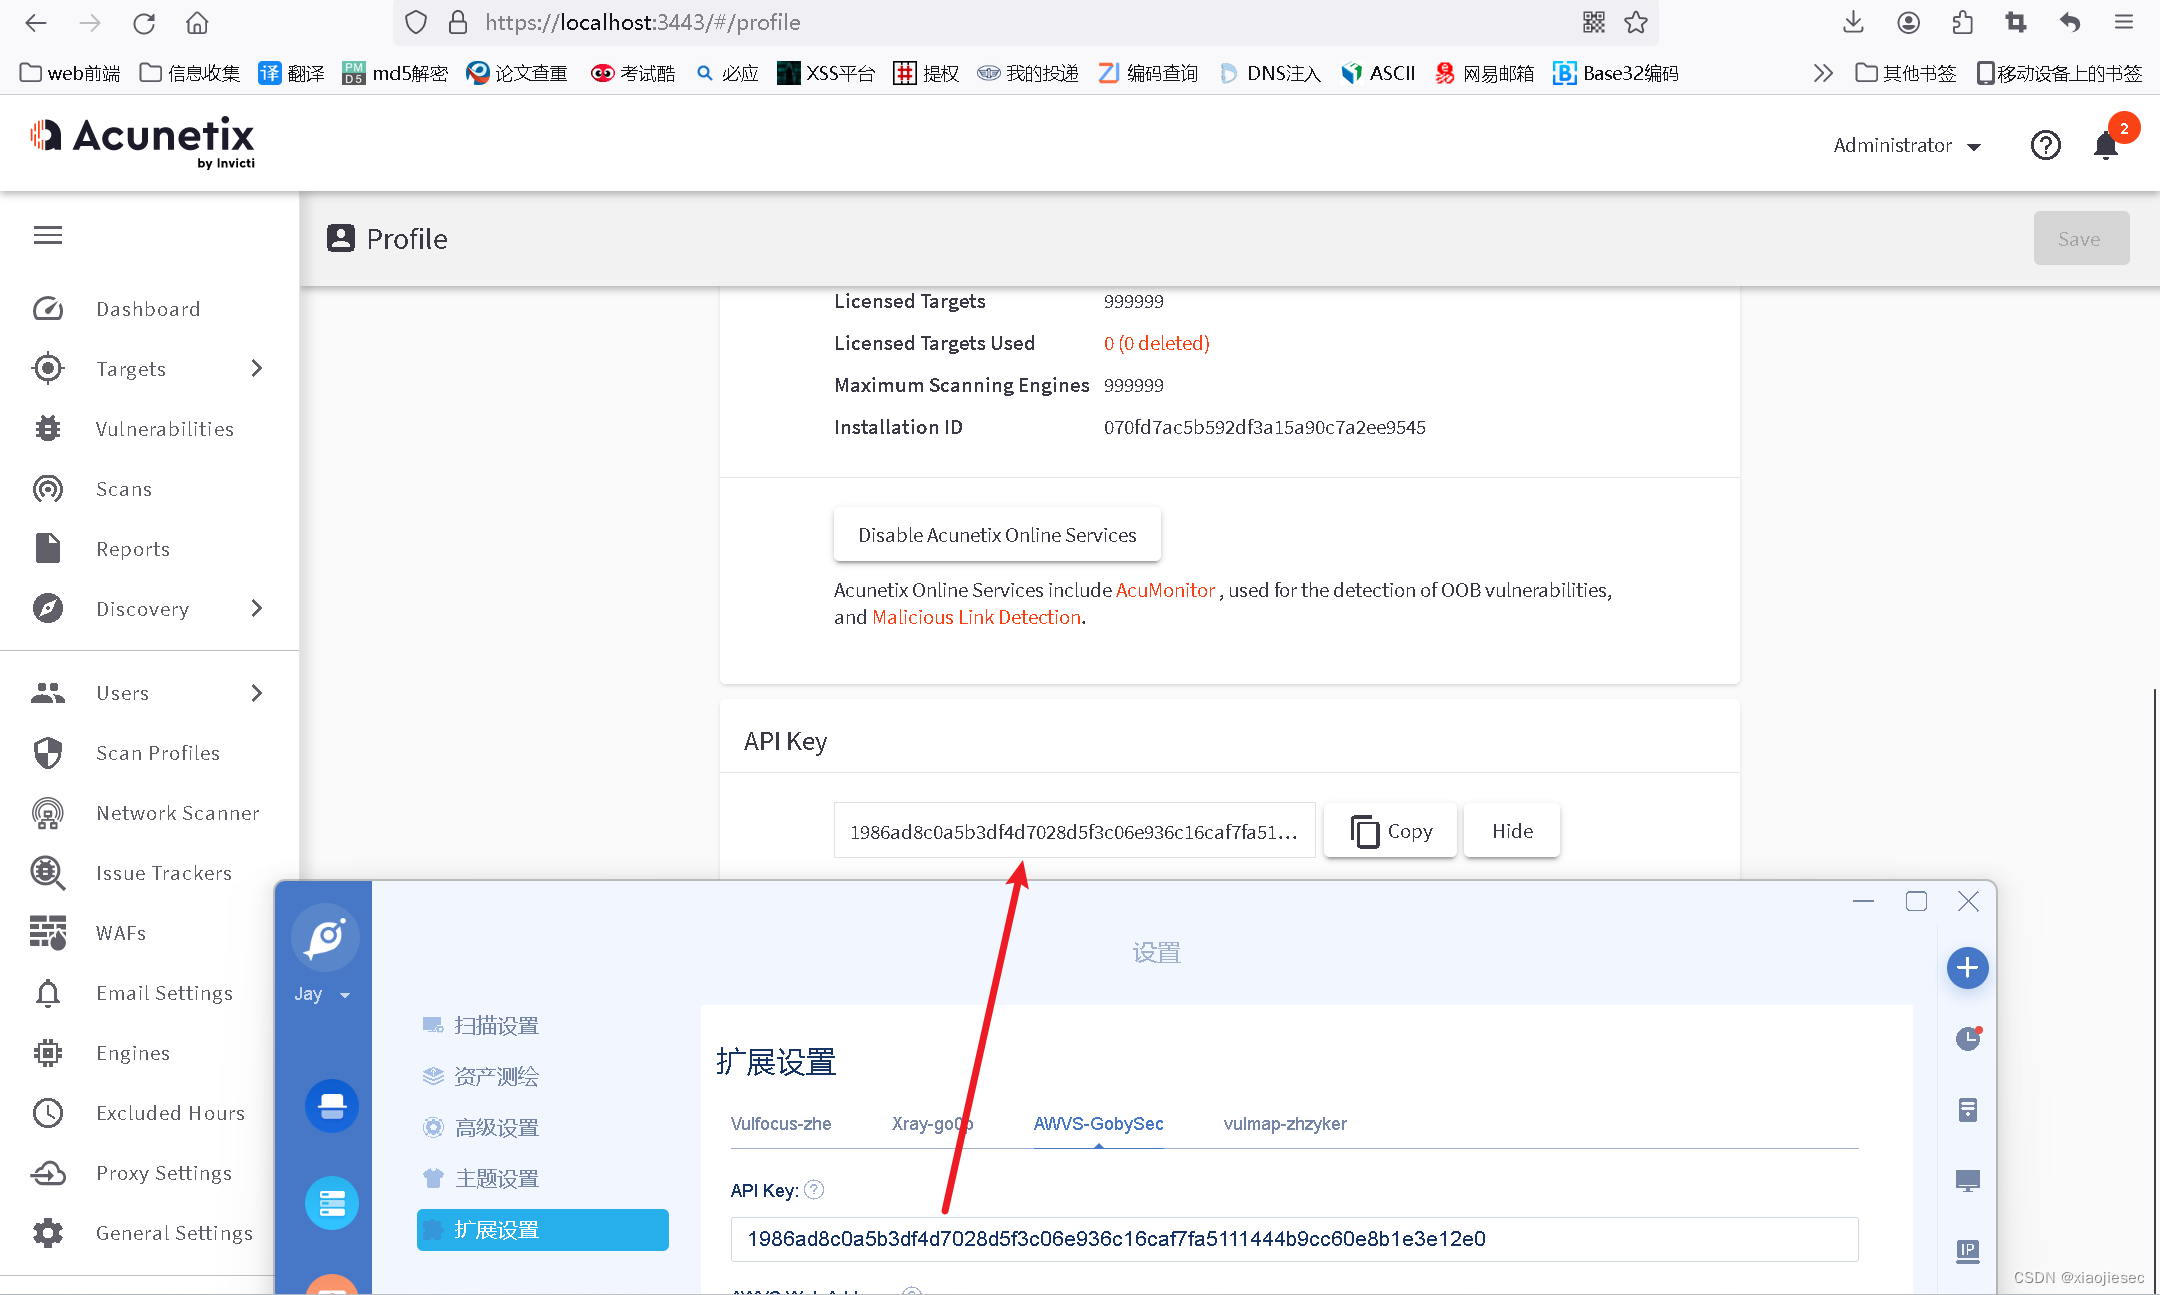This screenshot has height=1295, width=2160.
Task: Click the Goby planet logo avatar
Action: pyautogui.click(x=325, y=938)
